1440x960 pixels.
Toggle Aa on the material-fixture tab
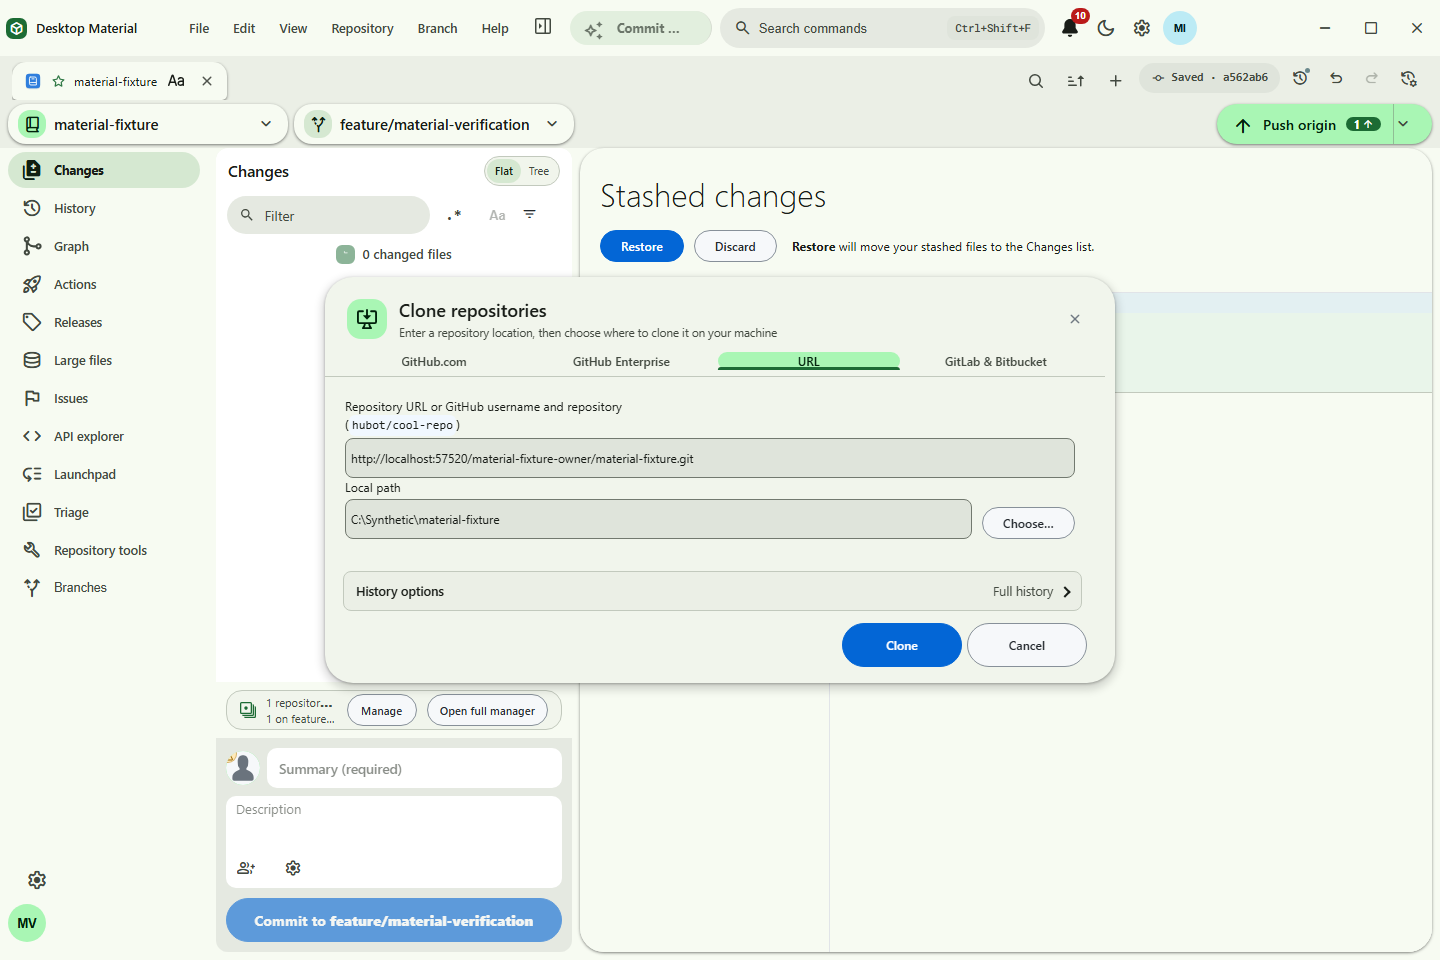176,81
